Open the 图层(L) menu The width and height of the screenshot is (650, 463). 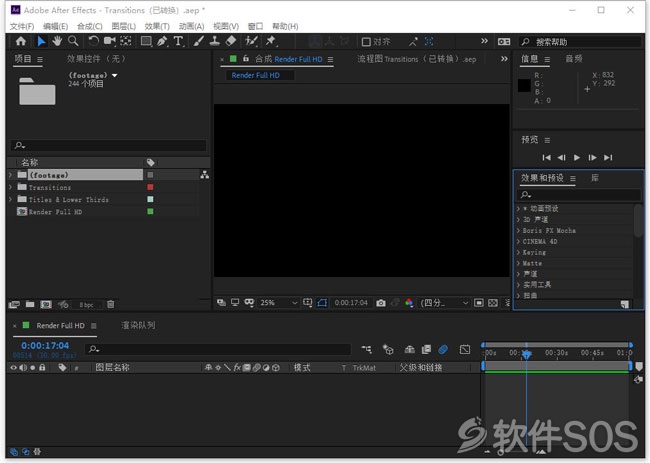click(124, 26)
